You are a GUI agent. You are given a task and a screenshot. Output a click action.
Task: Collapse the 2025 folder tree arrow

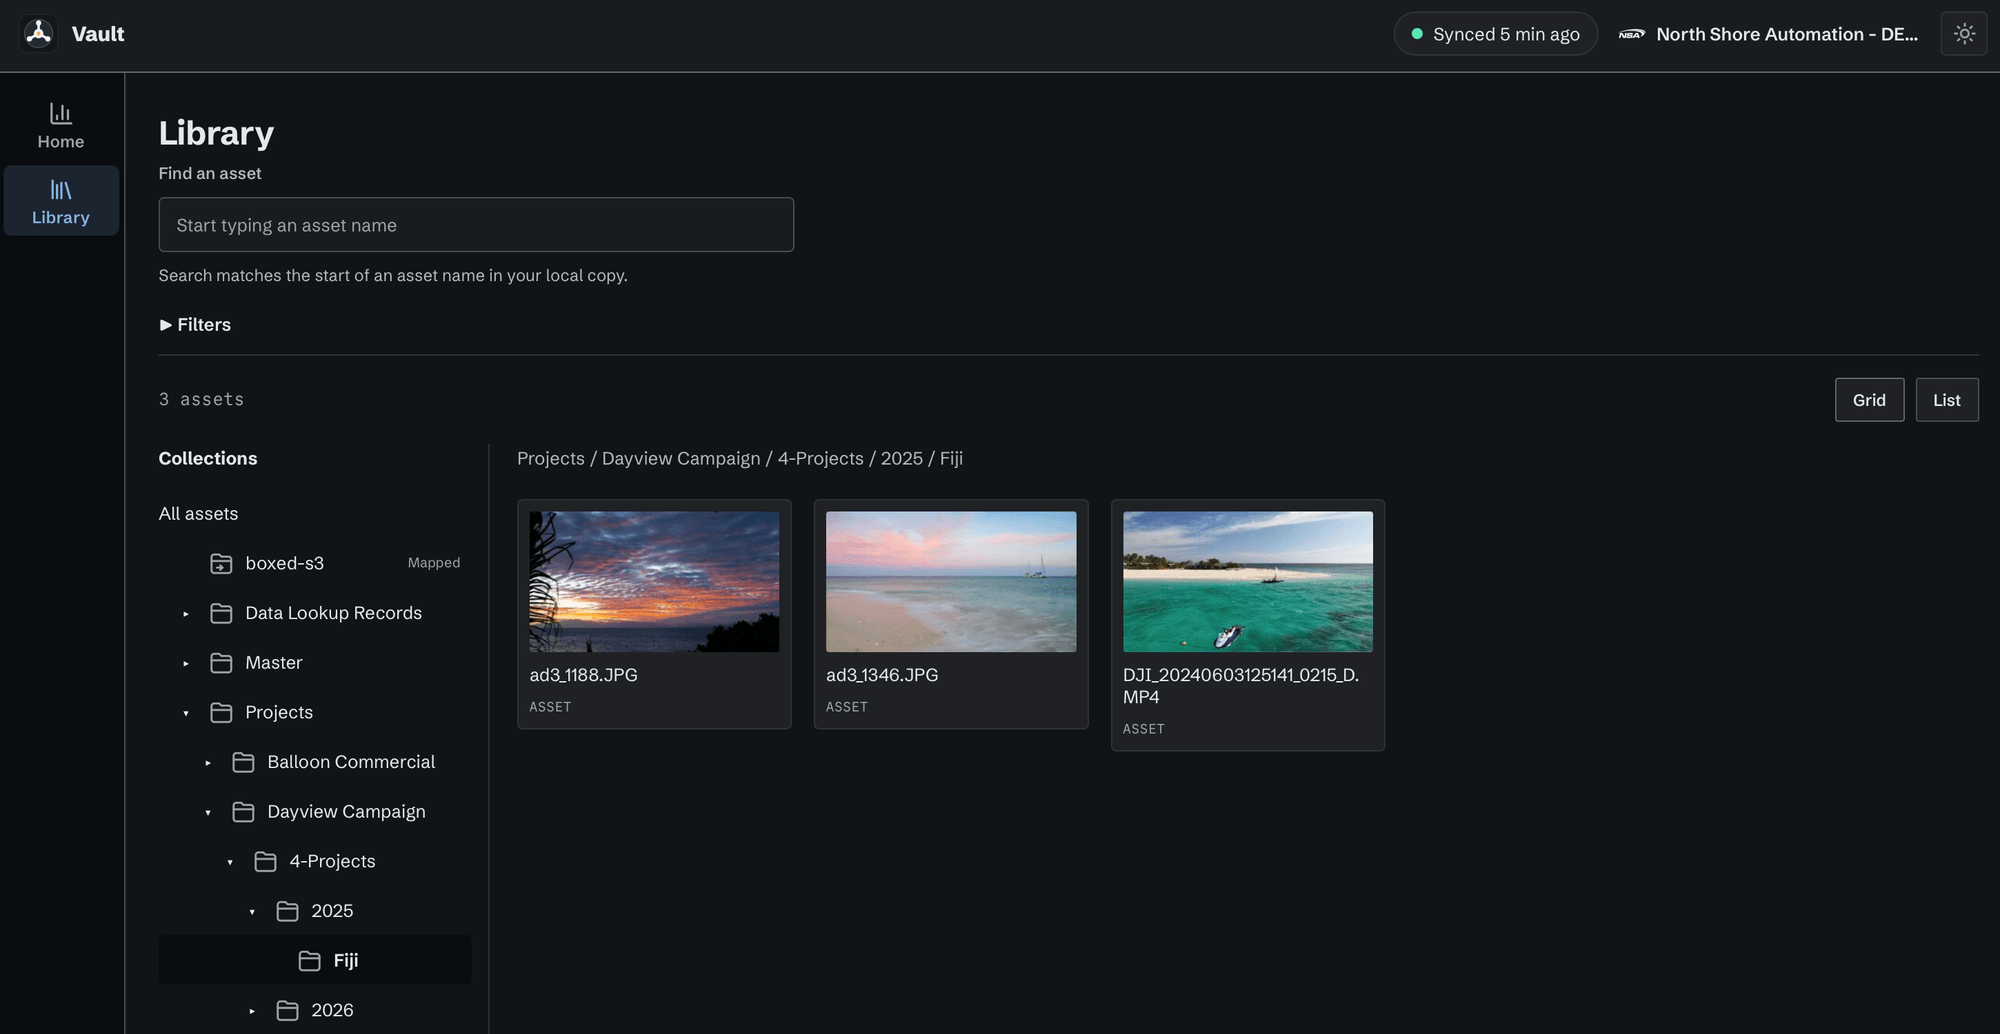coord(252,912)
